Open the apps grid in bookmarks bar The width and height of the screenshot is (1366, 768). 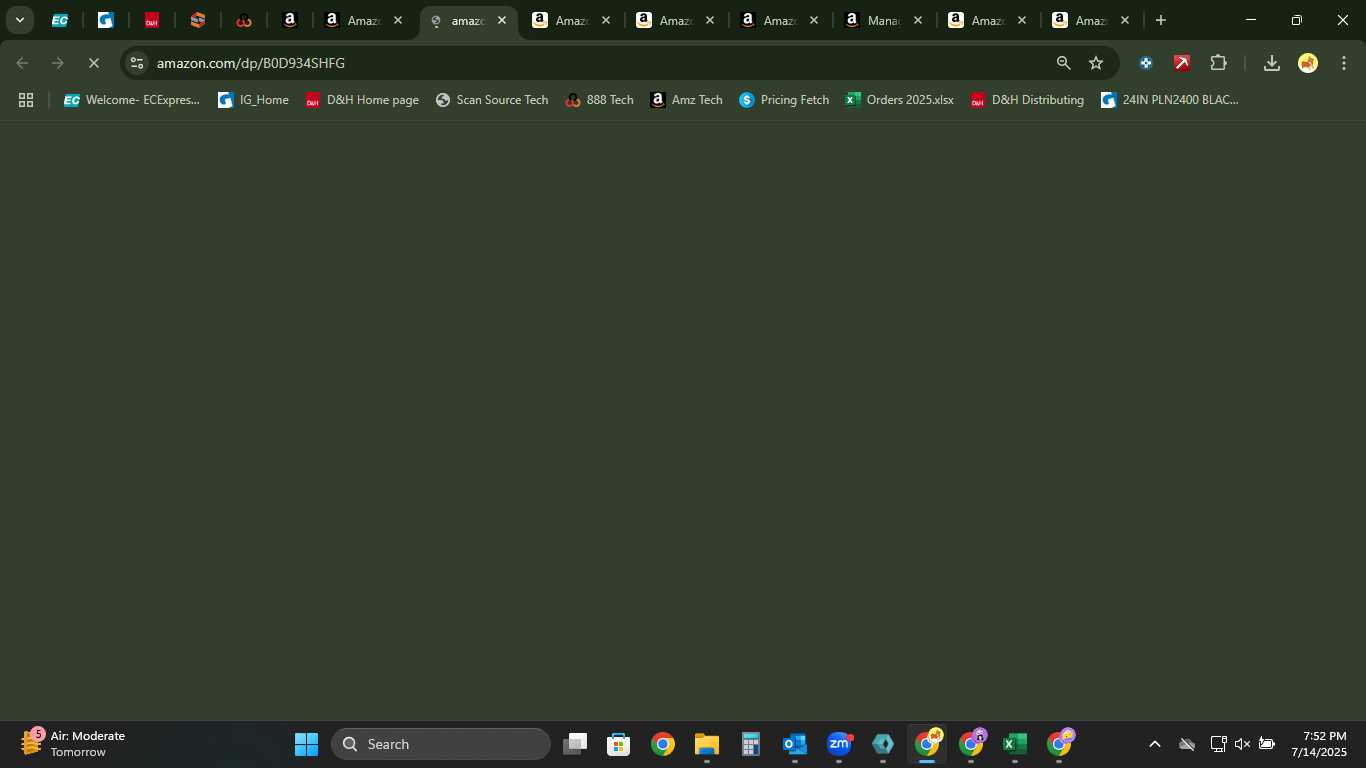(x=26, y=100)
